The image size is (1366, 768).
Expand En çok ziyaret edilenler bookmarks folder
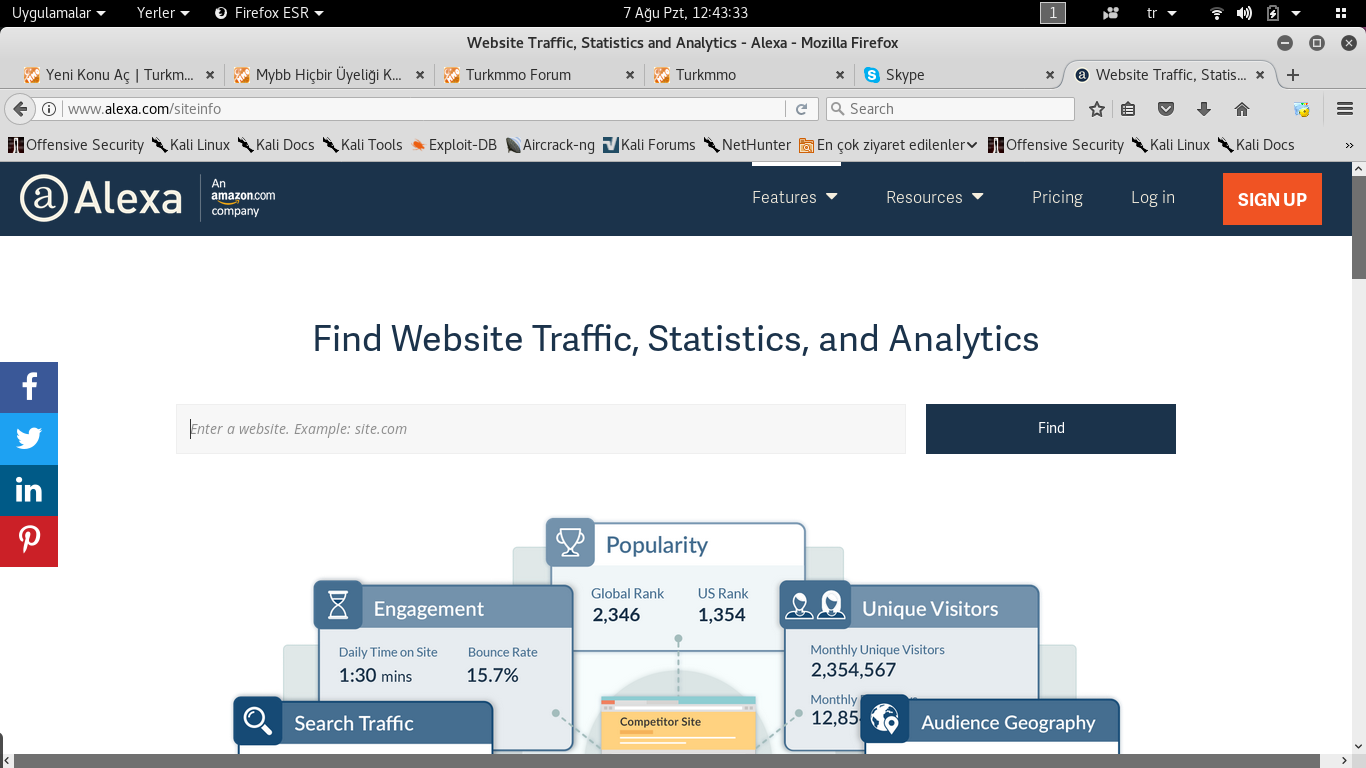(888, 145)
